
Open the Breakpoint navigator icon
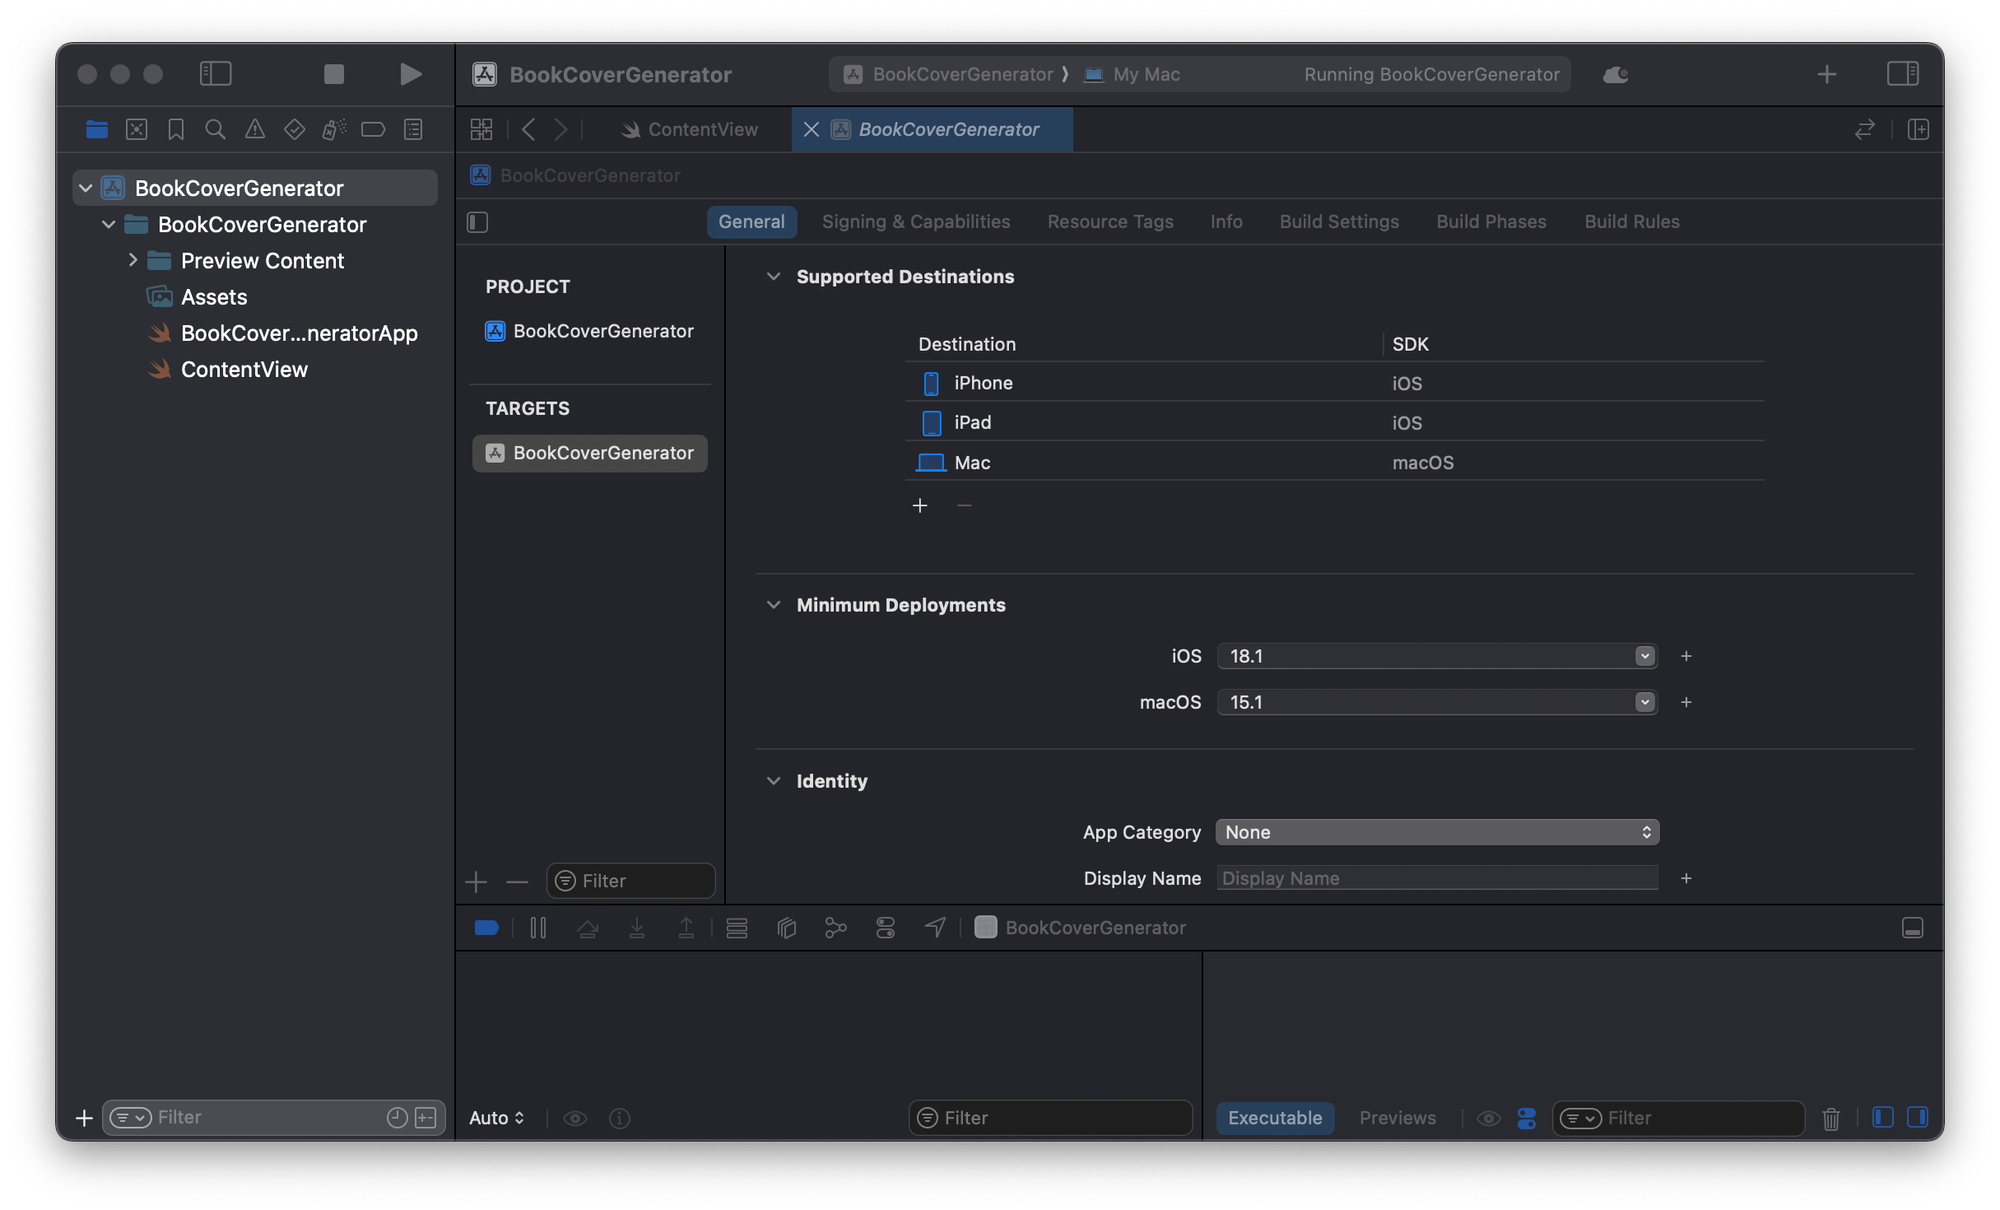point(373,129)
